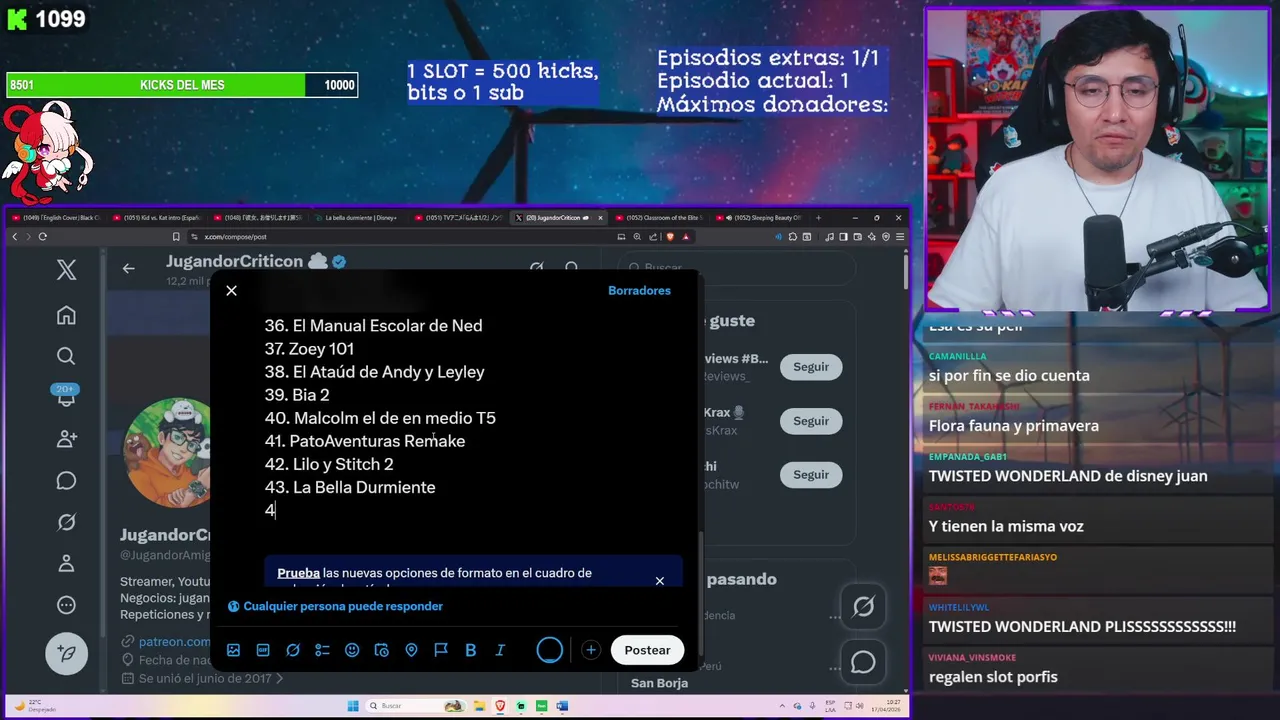The image size is (1280, 720).
Task: Switch to Kid vs. Kat intro tab
Action: [x=157, y=217]
